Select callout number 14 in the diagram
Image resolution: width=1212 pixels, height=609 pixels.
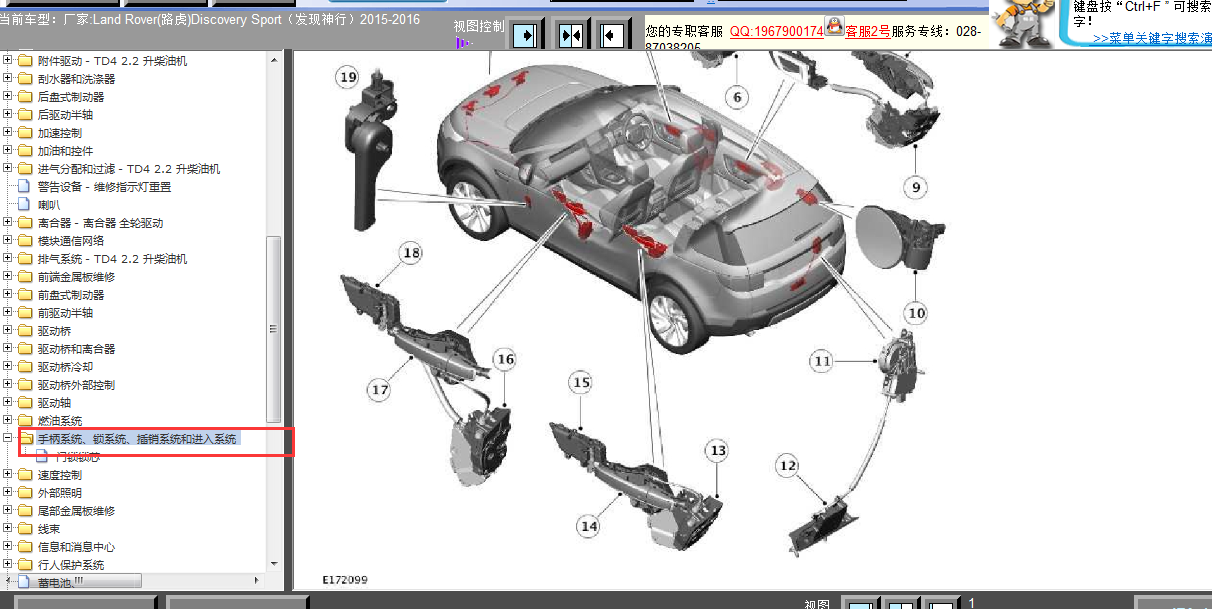(588, 526)
